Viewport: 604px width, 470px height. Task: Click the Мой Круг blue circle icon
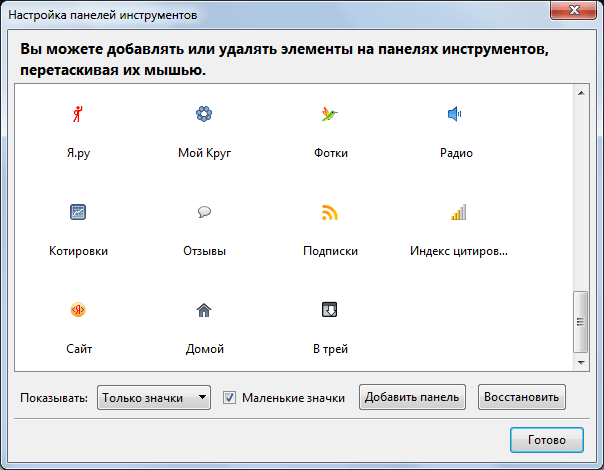204,114
